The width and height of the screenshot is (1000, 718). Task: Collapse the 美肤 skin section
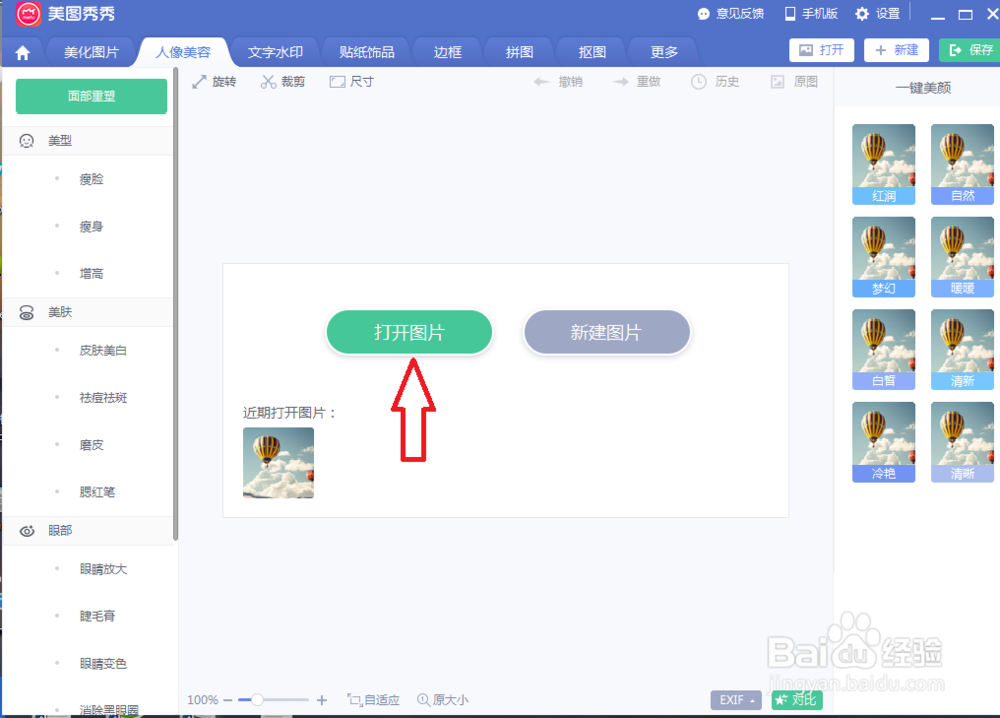click(58, 311)
